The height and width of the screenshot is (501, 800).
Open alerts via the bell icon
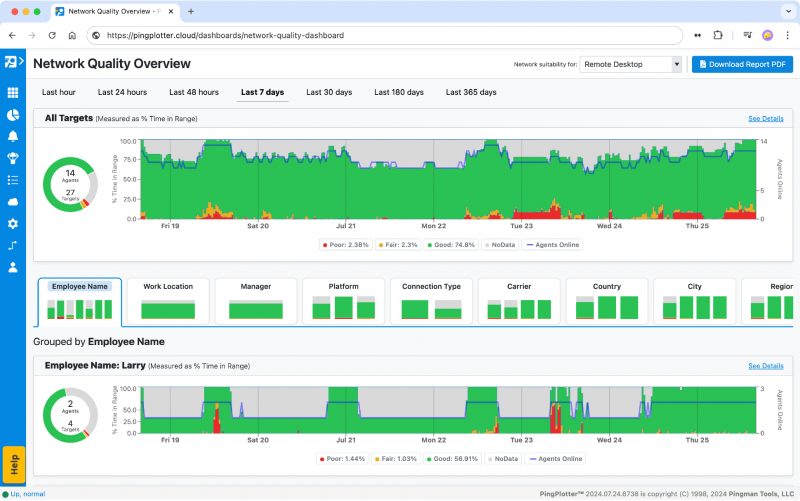(x=13, y=136)
